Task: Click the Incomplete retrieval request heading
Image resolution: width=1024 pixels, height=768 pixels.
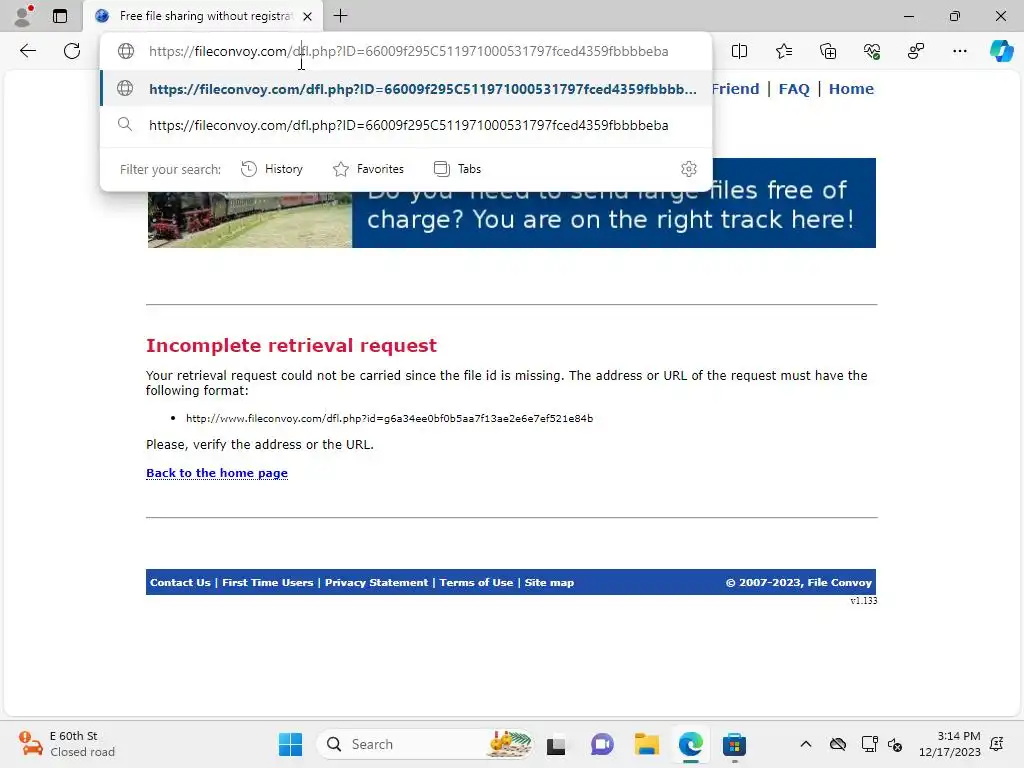Action: (x=291, y=345)
